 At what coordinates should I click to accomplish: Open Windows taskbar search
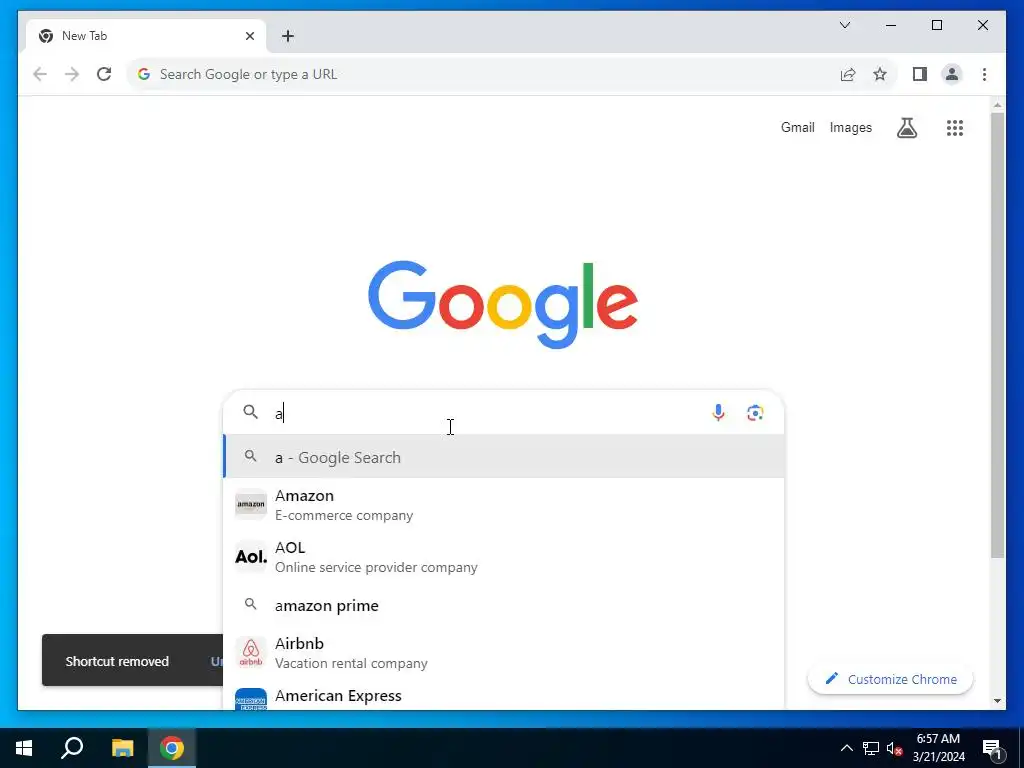coord(72,748)
